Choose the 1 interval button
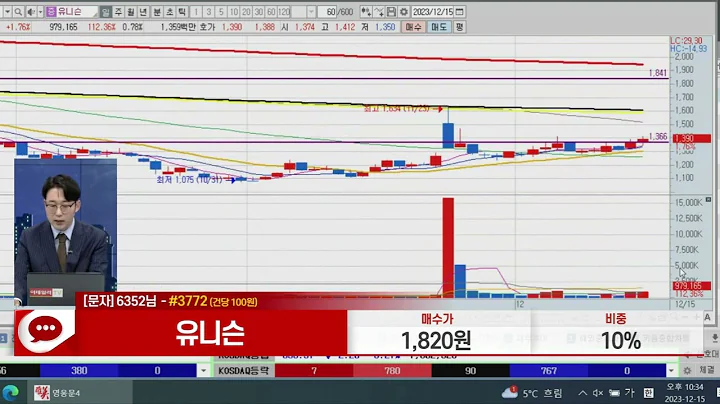The image size is (720, 404). point(196,11)
